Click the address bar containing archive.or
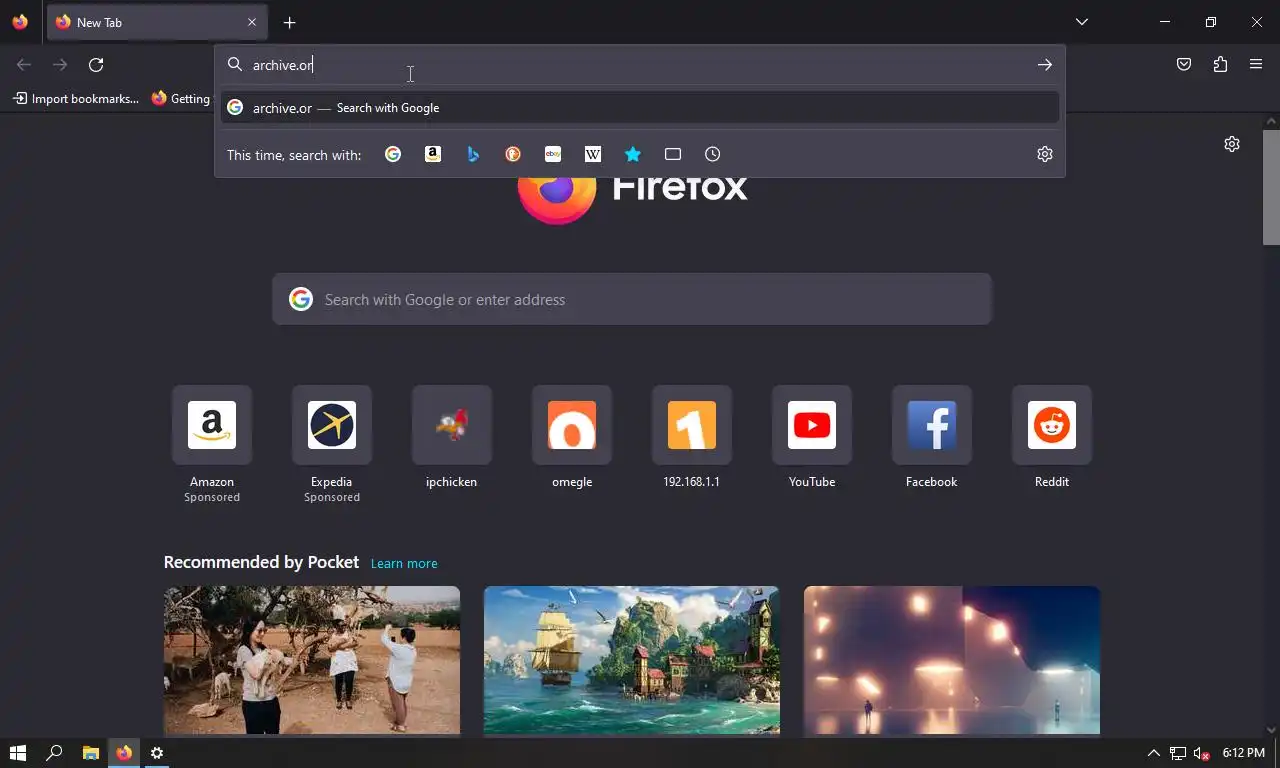The height and width of the screenshot is (768, 1280). pos(640,65)
